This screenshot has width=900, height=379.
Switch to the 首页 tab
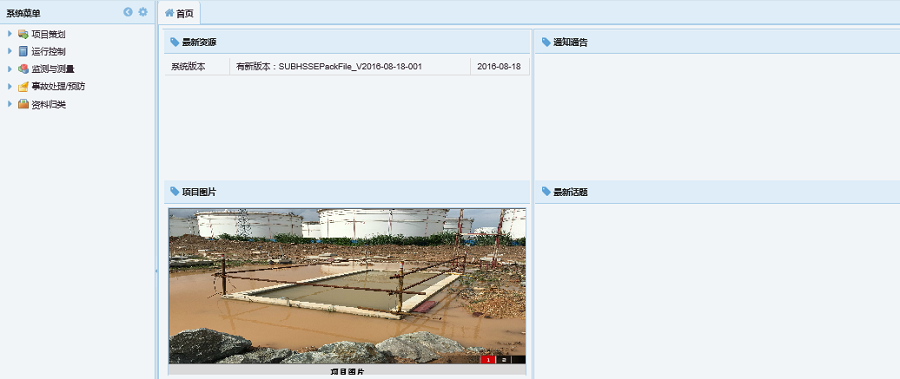(x=179, y=13)
